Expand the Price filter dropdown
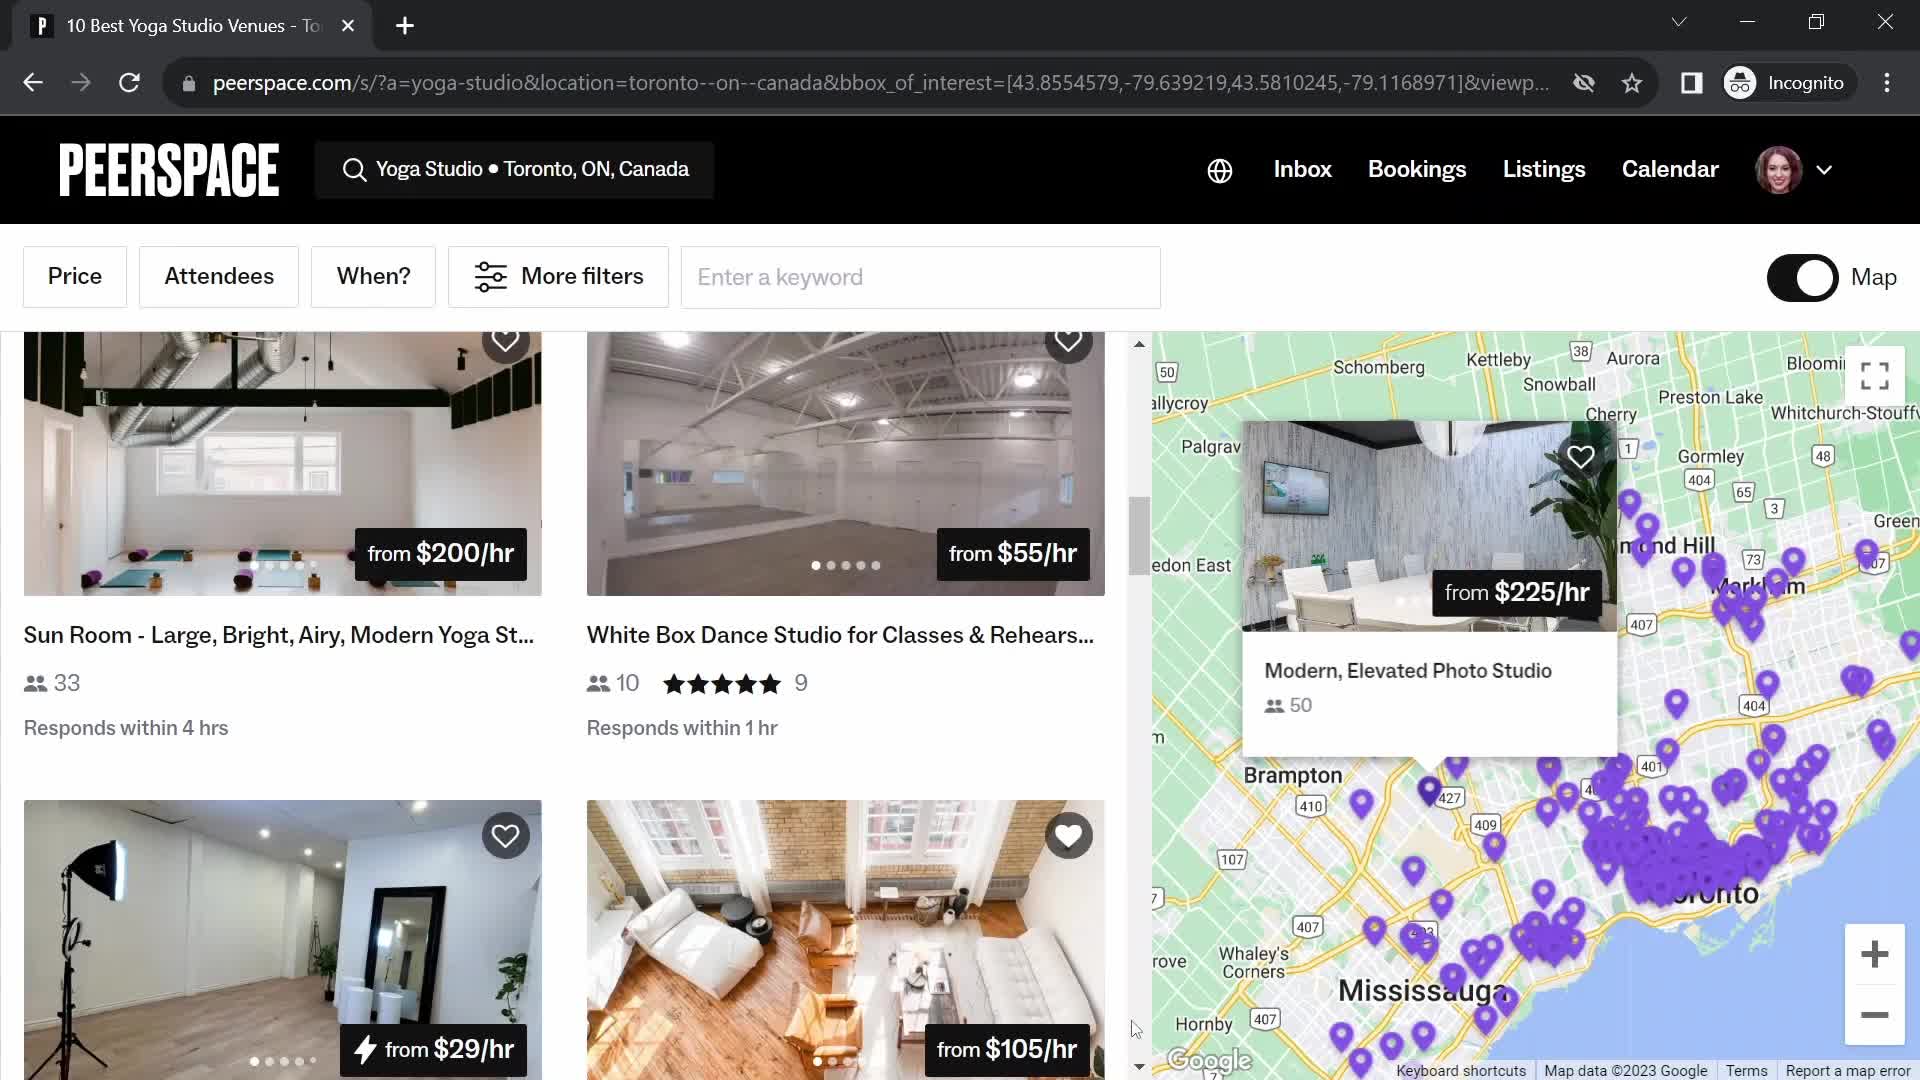 [x=74, y=276]
